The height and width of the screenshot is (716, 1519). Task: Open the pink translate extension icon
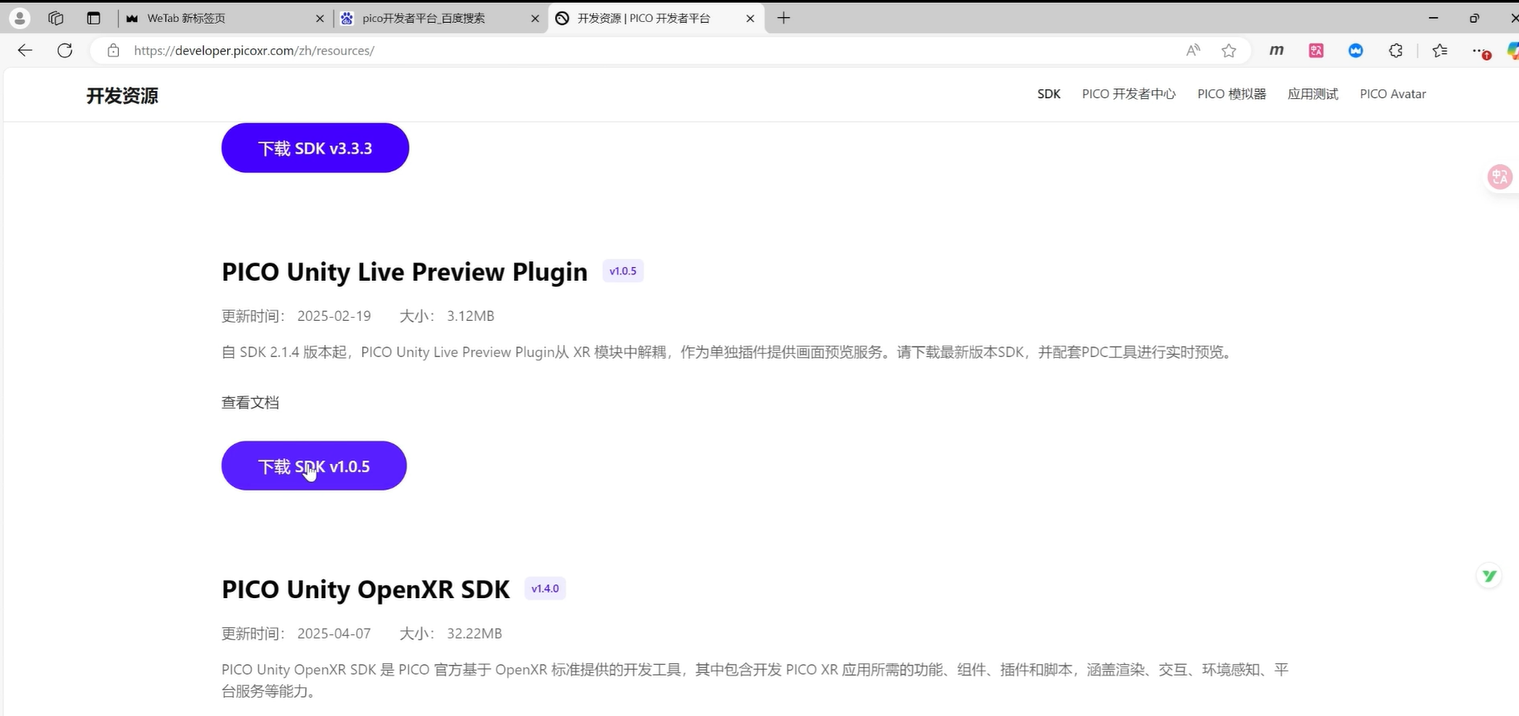coord(1316,50)
